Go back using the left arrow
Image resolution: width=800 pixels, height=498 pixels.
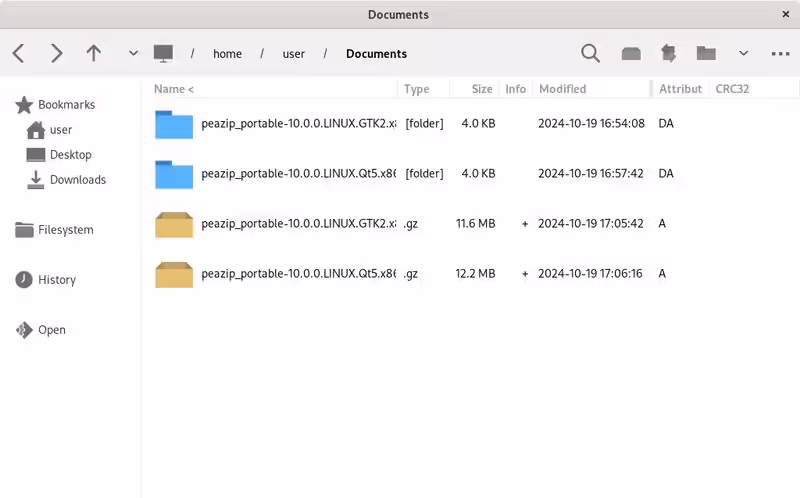18,54
